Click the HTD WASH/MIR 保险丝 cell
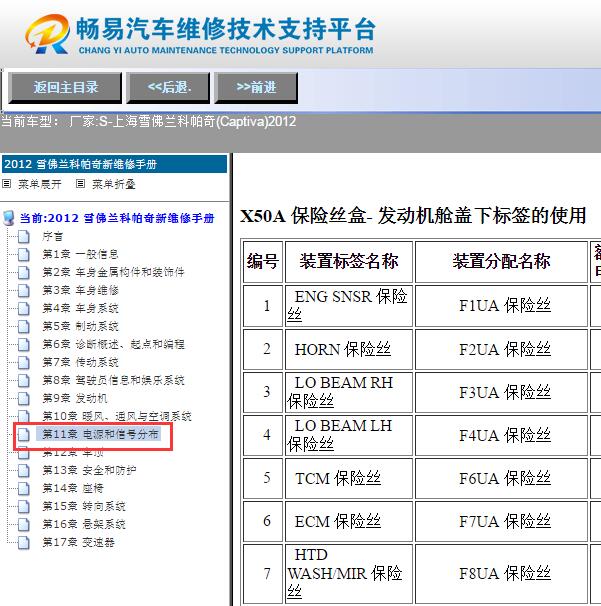Viewport: 601px width, 606px height. [349, 574]
